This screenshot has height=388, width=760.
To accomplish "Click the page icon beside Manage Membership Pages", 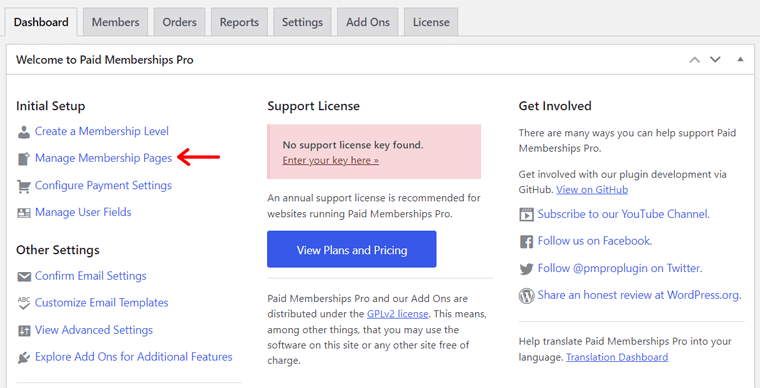I will click(x=23, y=159).
